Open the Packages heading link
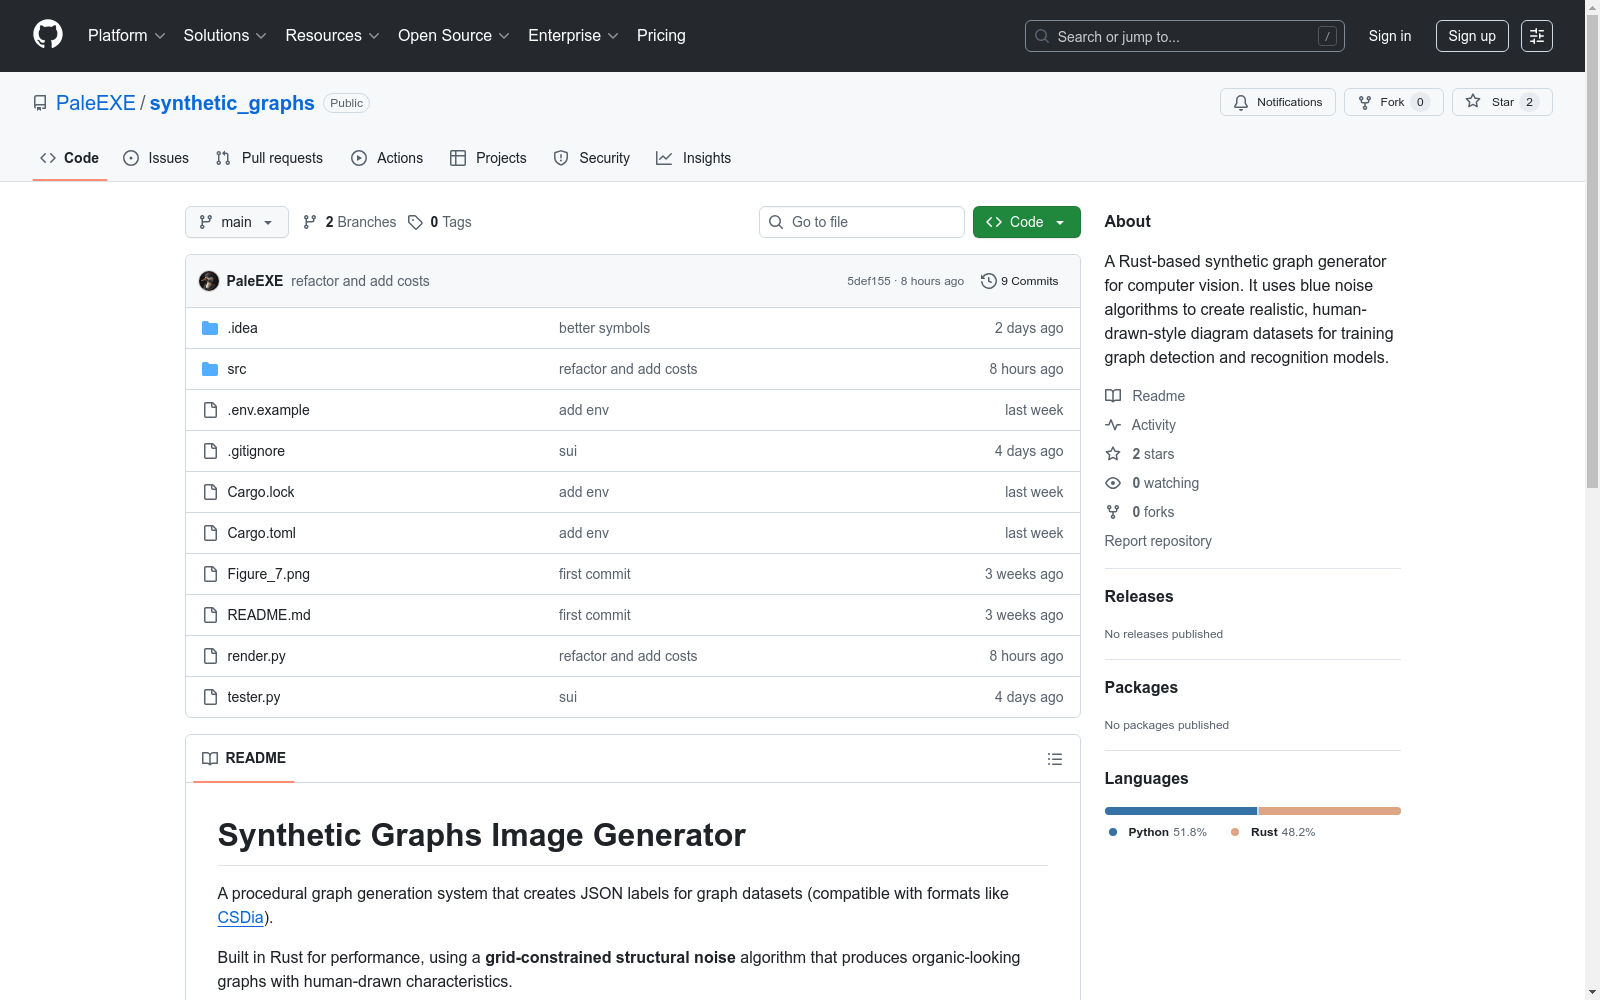1600x1000 pixels. 1141,688
